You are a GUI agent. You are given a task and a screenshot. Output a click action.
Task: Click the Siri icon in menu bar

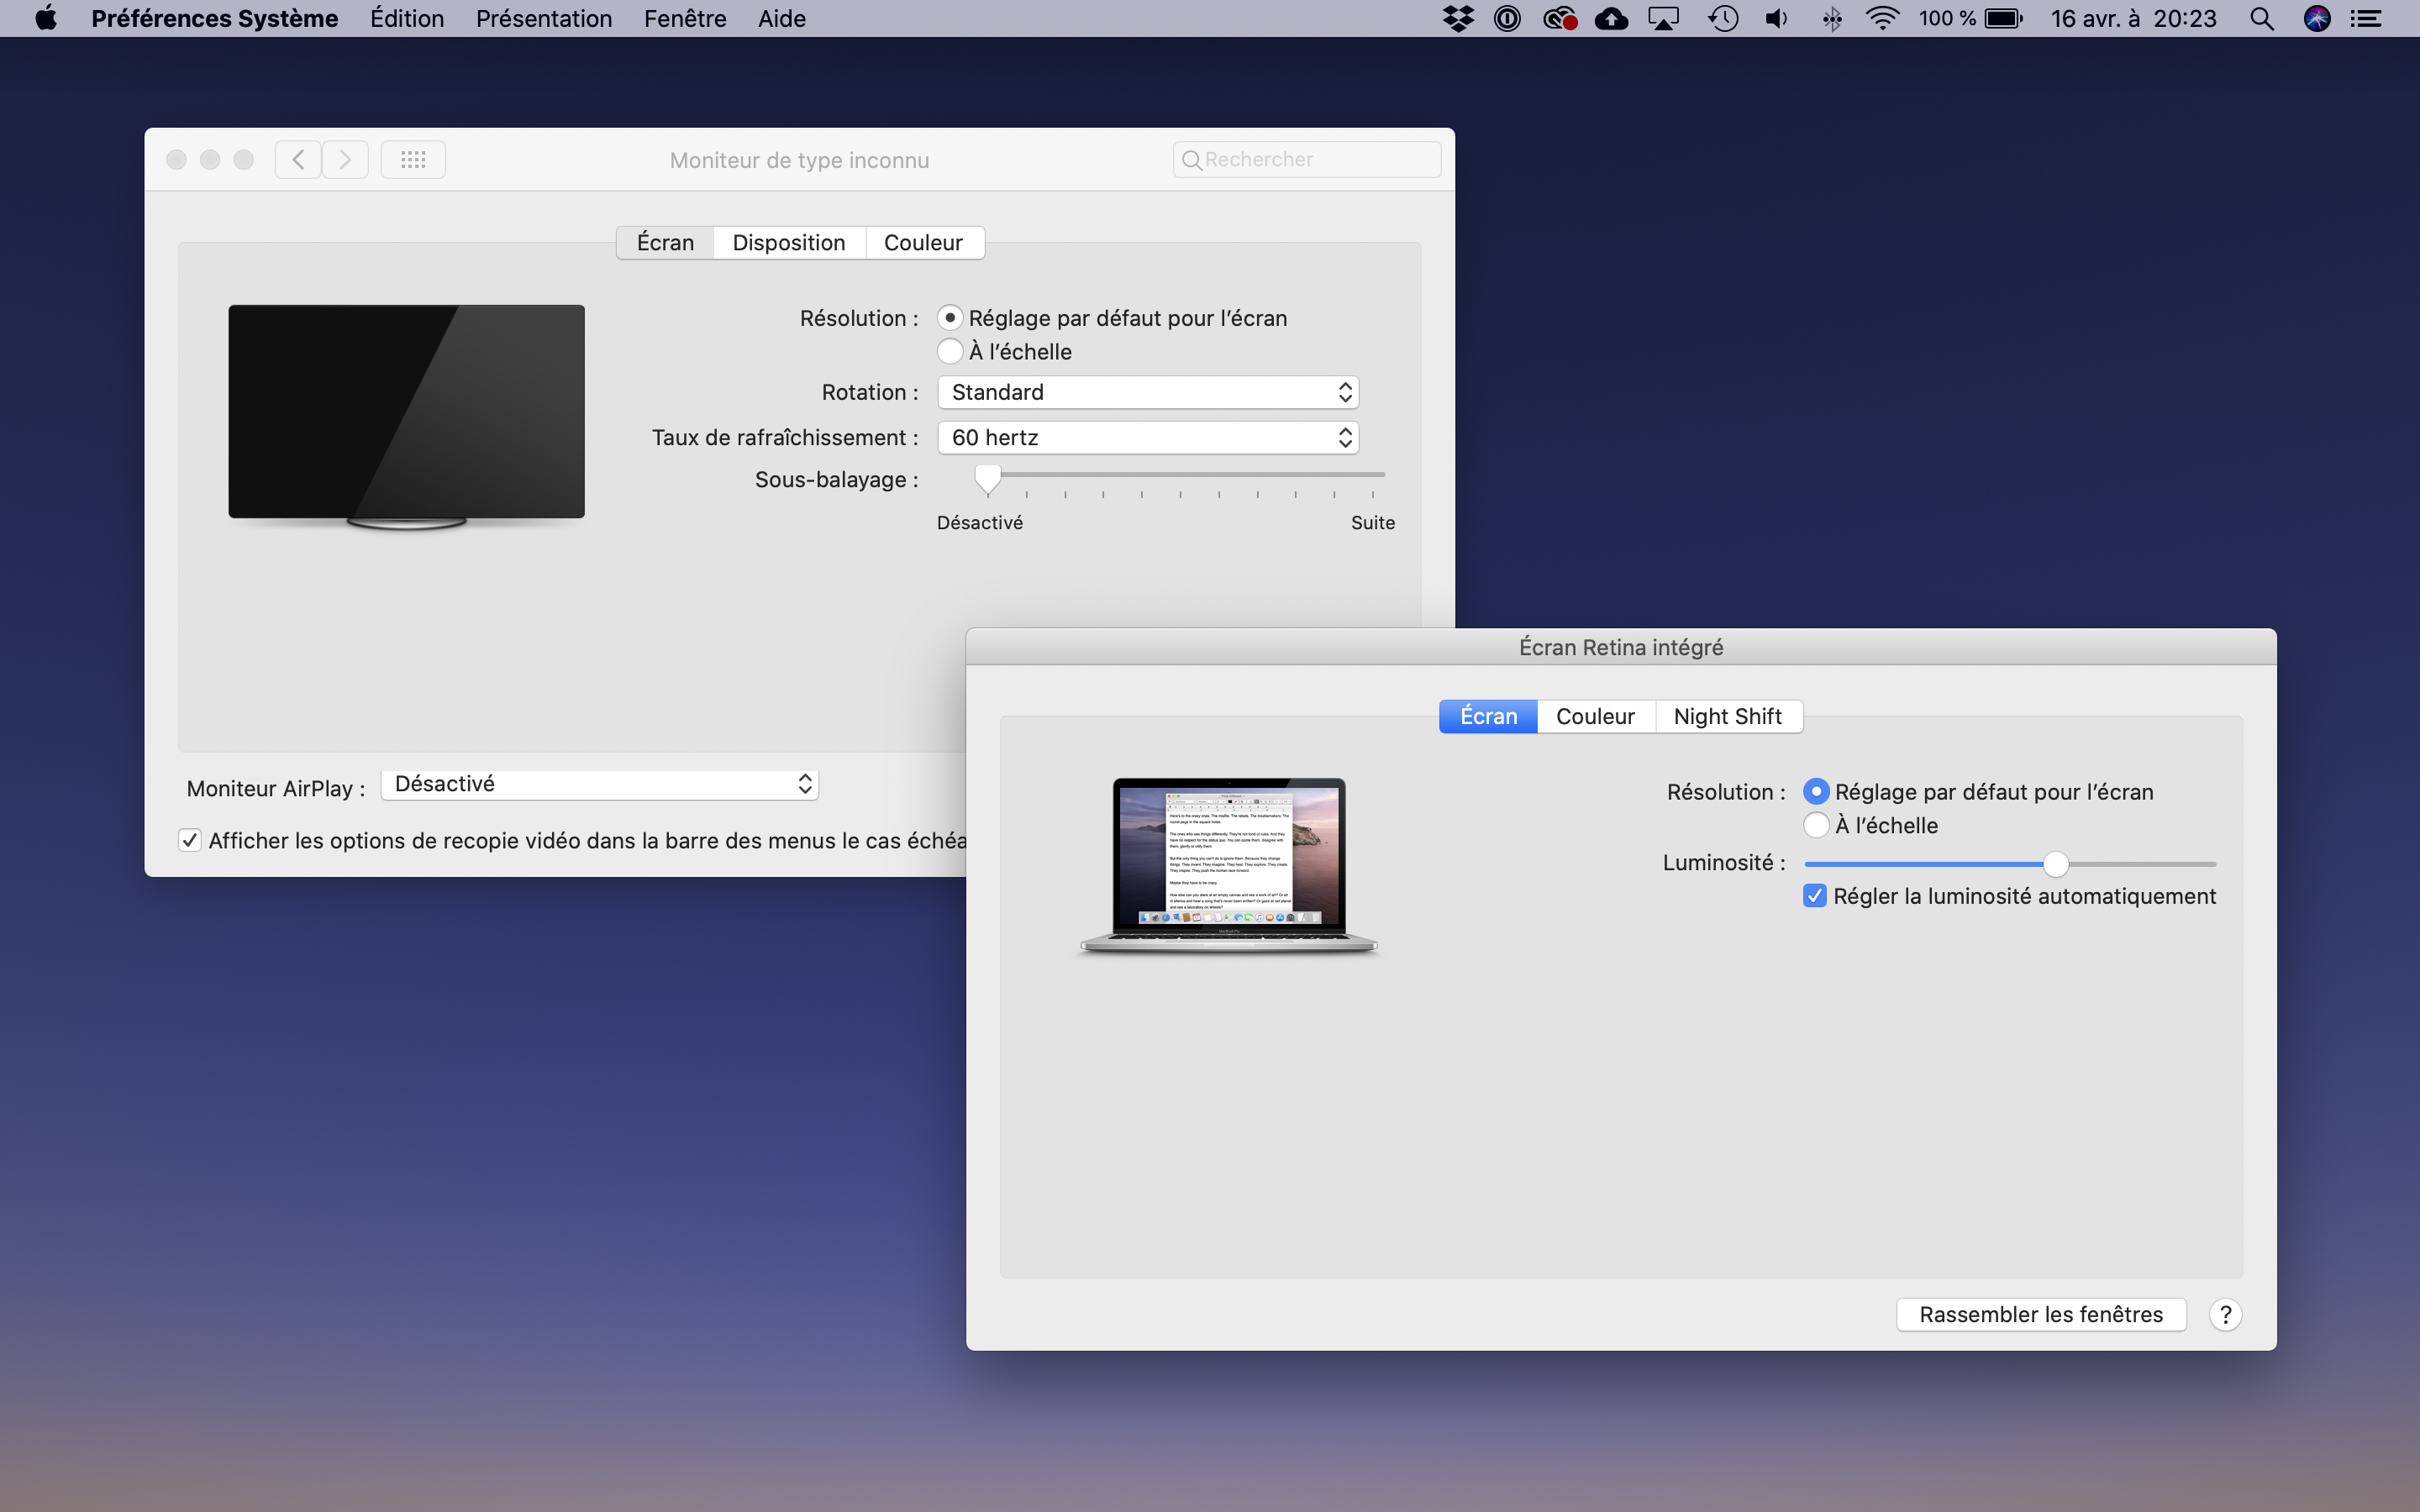(x=2317, y=19)
